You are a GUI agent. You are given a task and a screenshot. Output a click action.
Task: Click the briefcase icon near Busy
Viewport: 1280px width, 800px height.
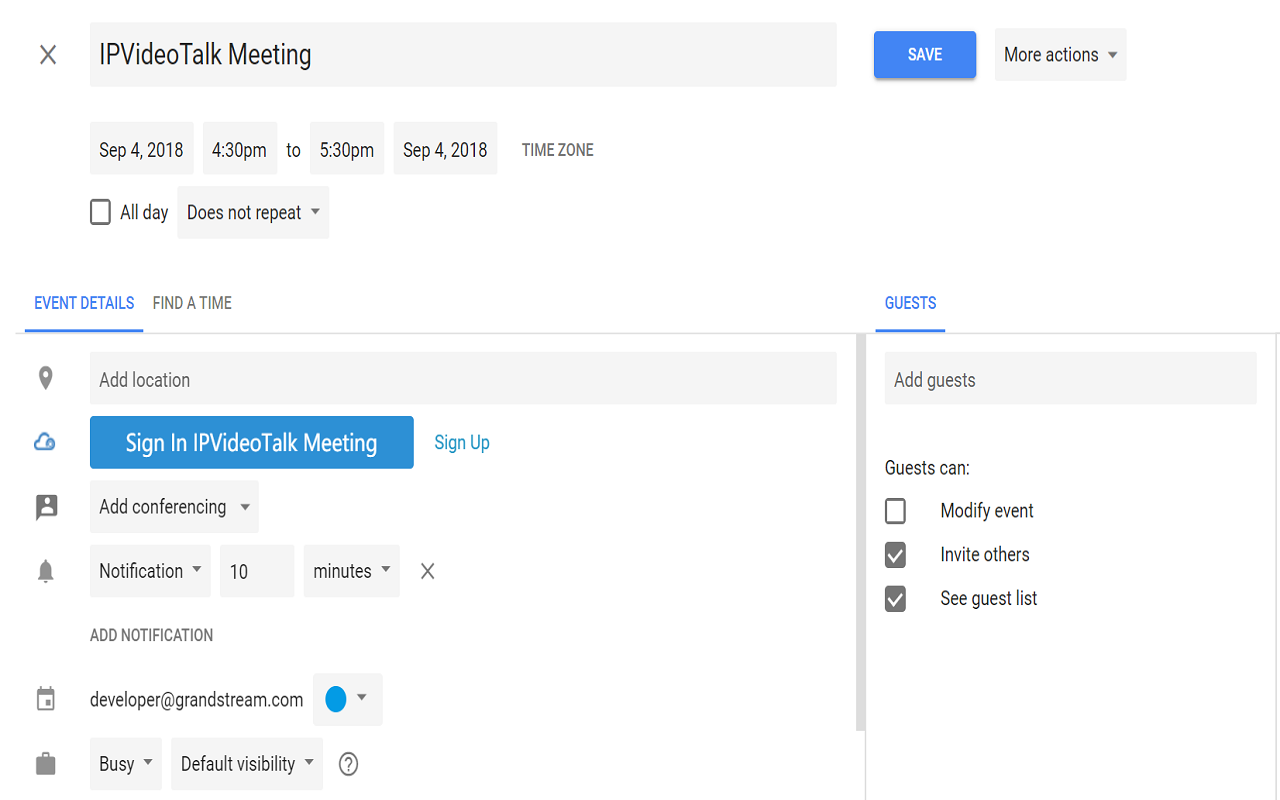45,763
